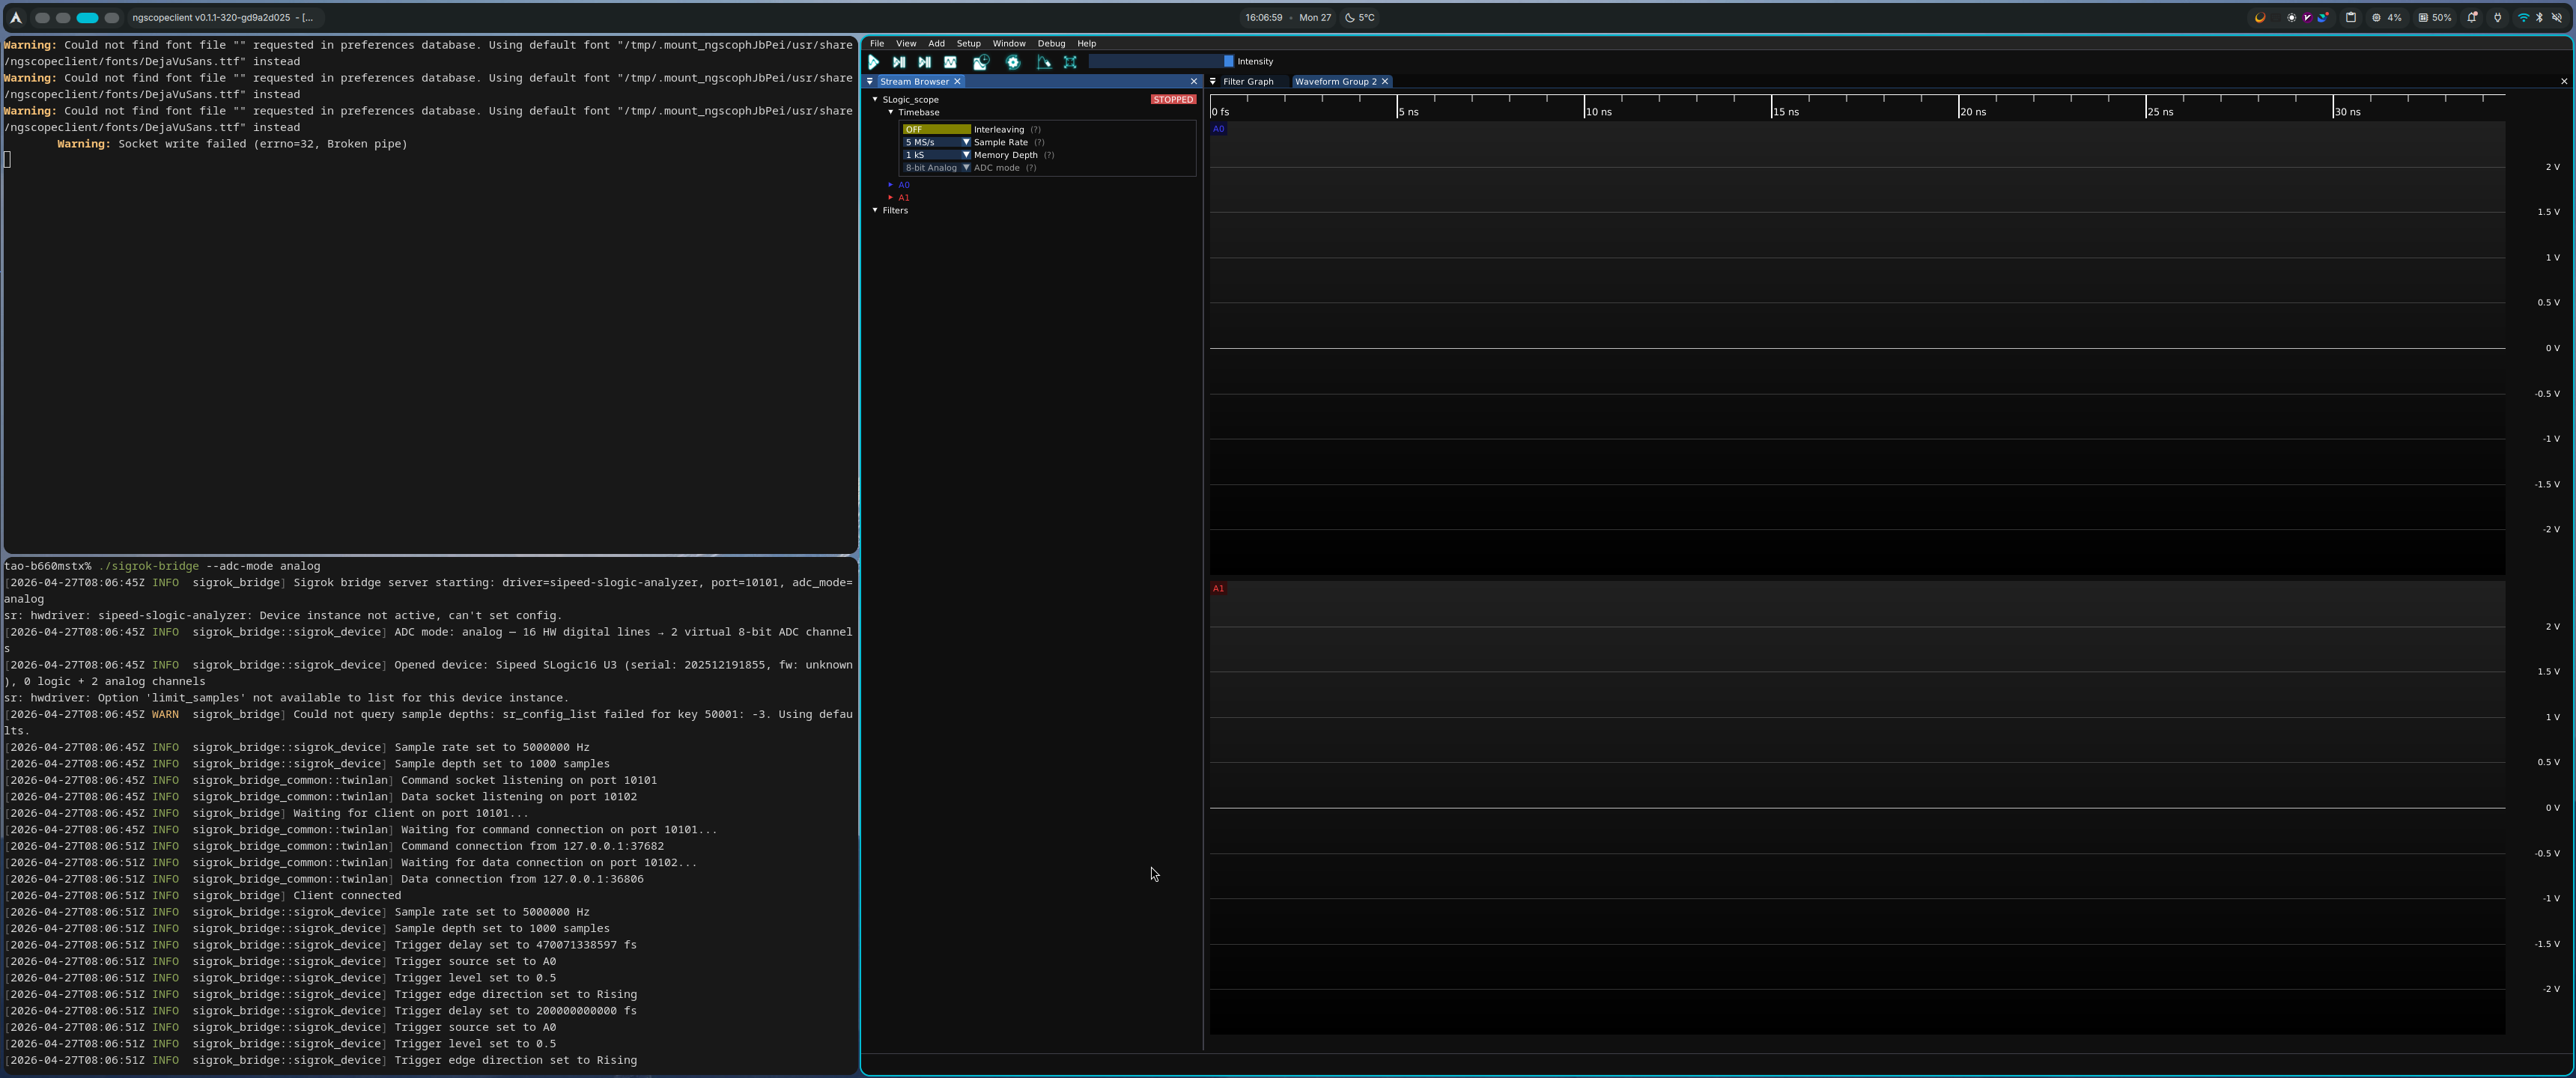Click the clear sweeps eraser icon
The height and width of the screenshot is (1078, 2576).
[1044, 62]
